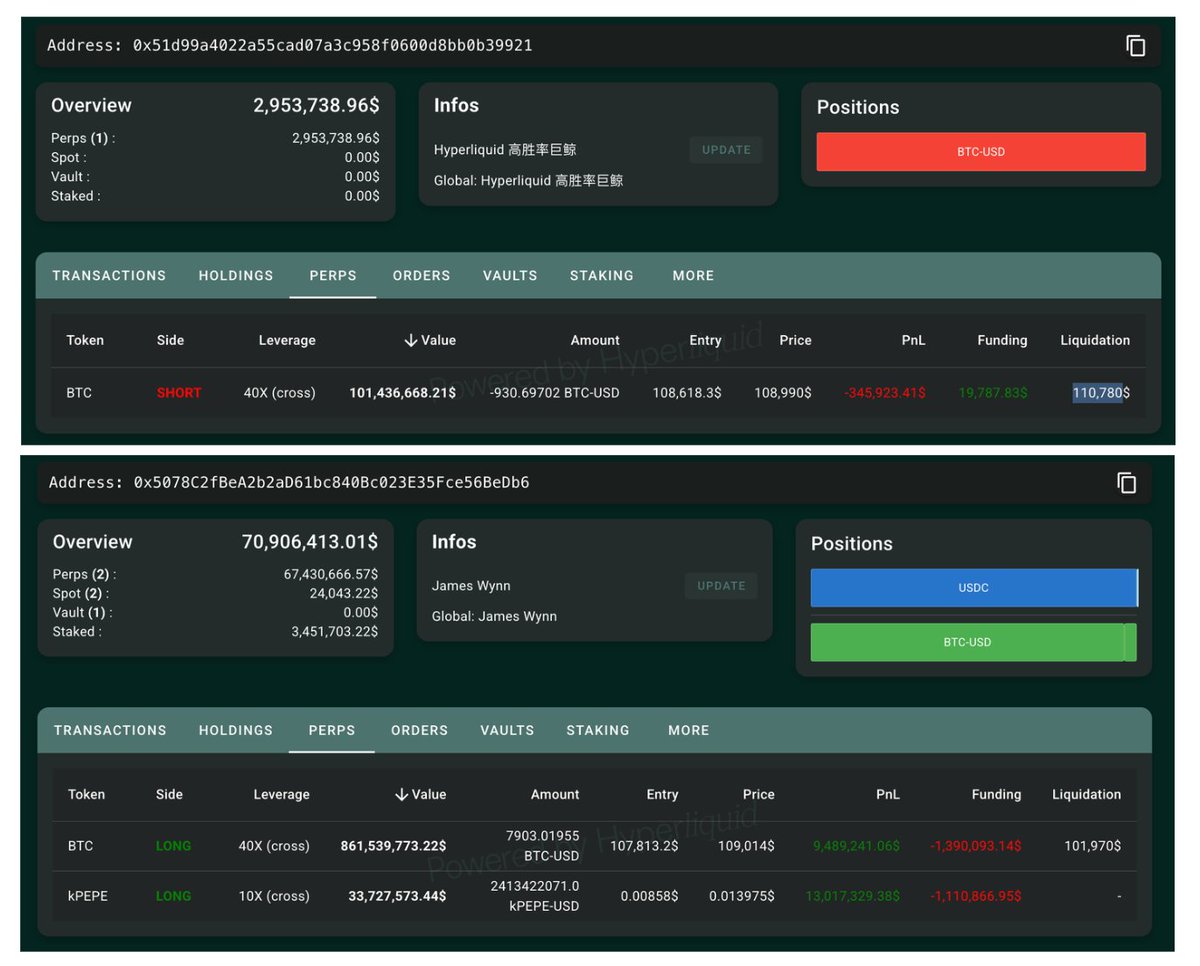Click -345,923.41$ PnL value
Screen dimensions: 1200x966
[885, 393]
